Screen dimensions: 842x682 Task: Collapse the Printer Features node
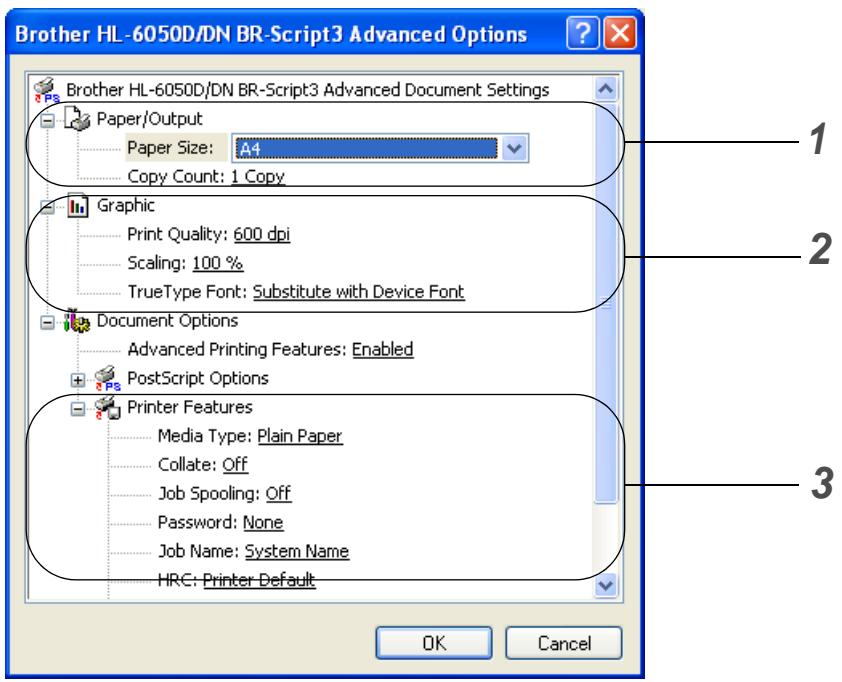coord(78,409)
